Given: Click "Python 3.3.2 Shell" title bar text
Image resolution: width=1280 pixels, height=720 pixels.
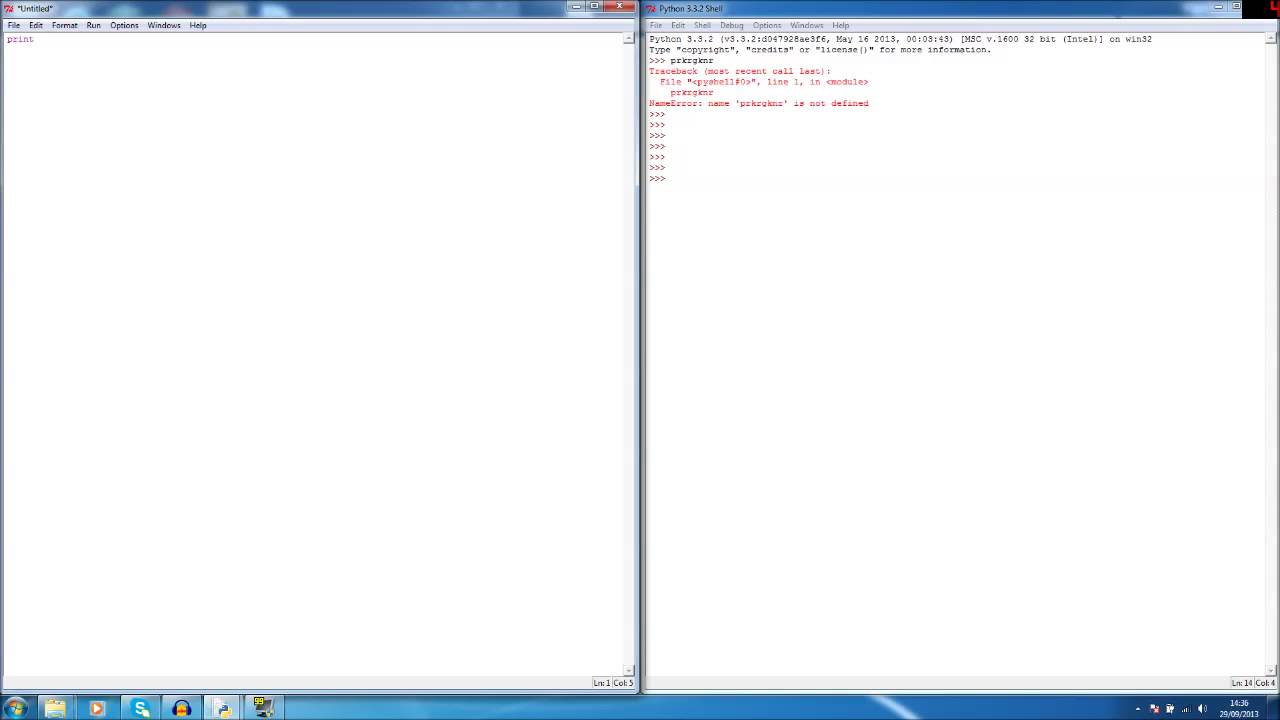Looking at the screenshot, I should (x=690, y=9).
